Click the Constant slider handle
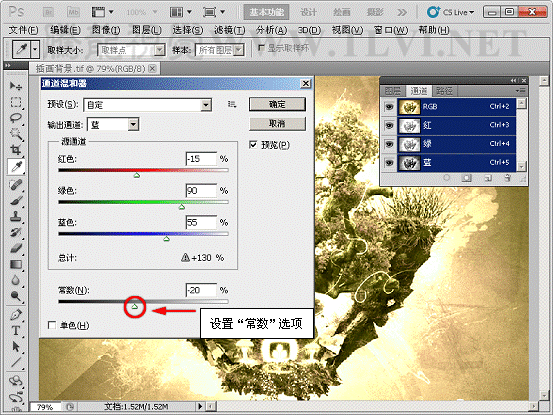553x415 pixels. tap(134, 306)
